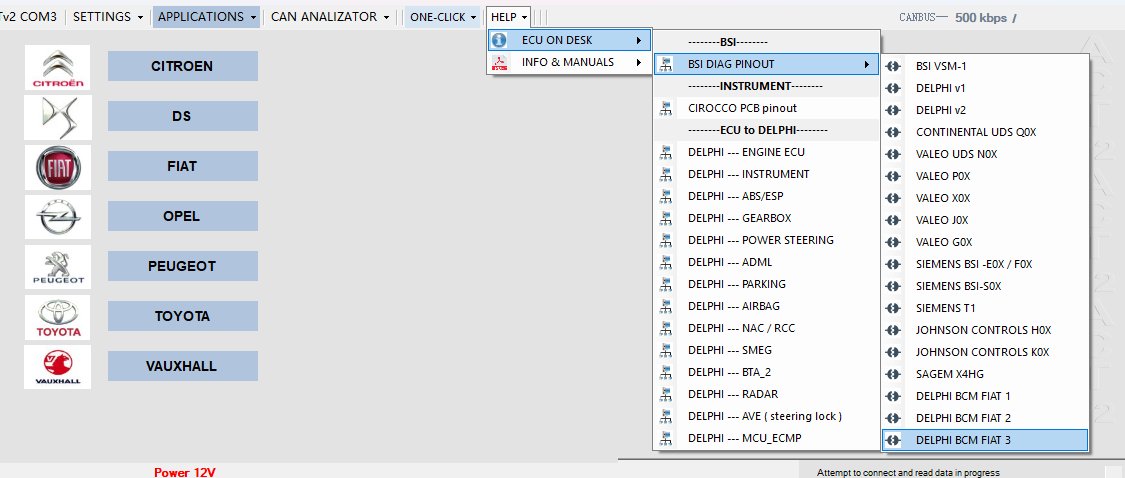Viewport: 1125px width, 478px height.
Task: Collapse the HELP dropdown menu
Action: tap(509, 17)
